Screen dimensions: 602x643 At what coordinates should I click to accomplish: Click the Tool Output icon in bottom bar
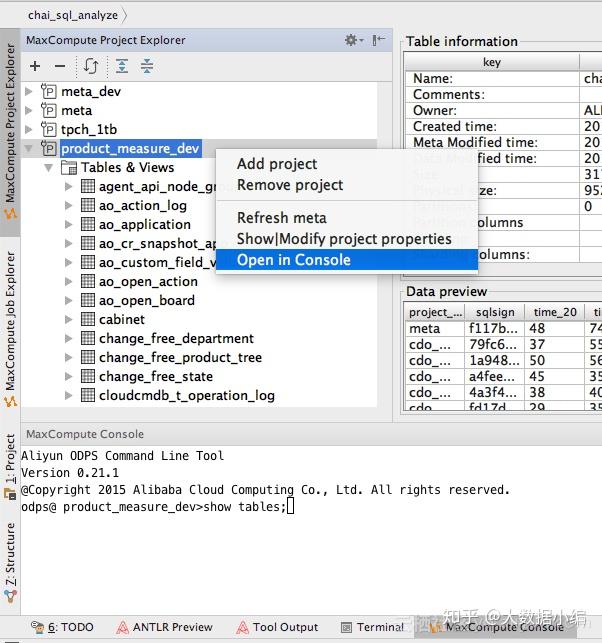pos(242,627)
